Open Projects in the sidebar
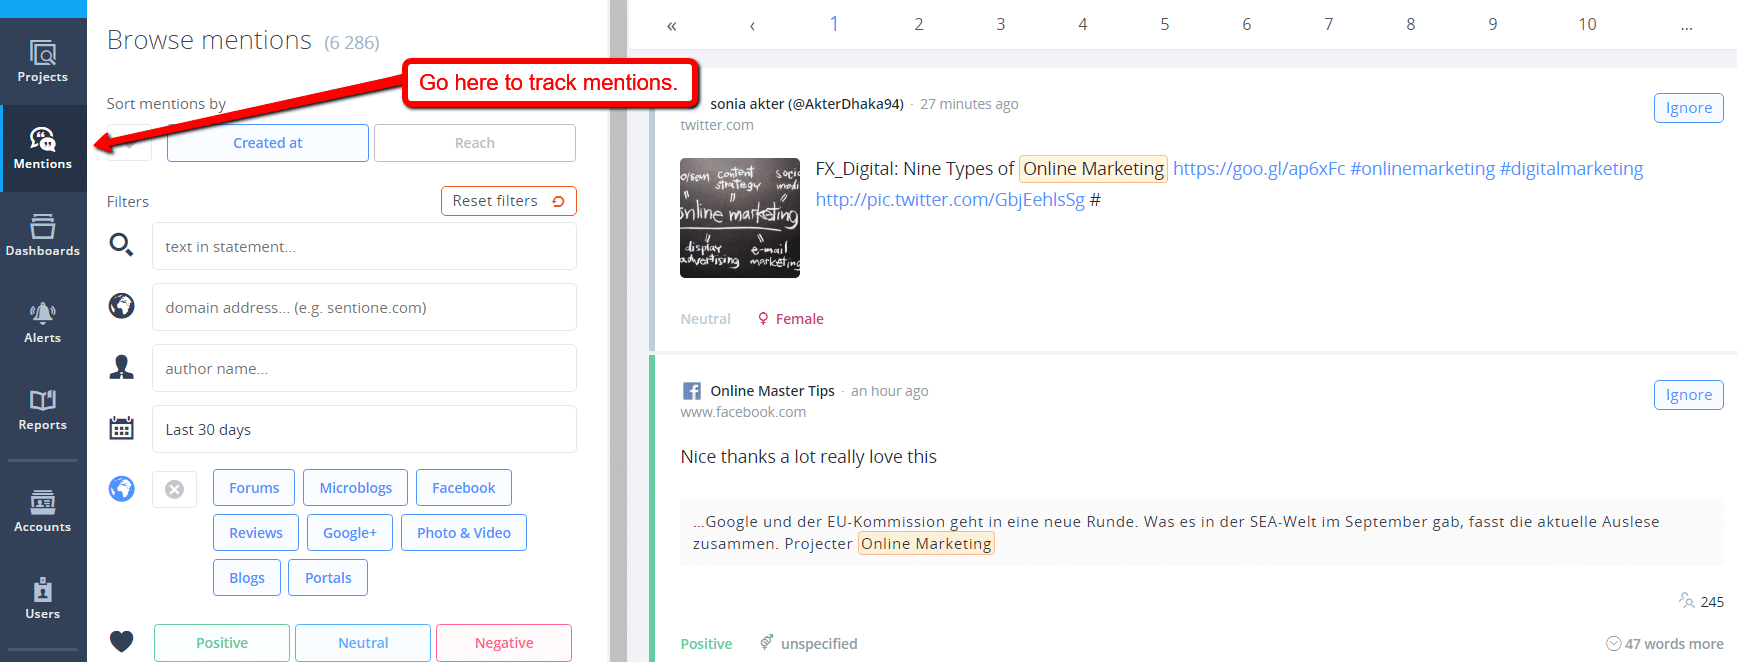 (x=42, y=61)
